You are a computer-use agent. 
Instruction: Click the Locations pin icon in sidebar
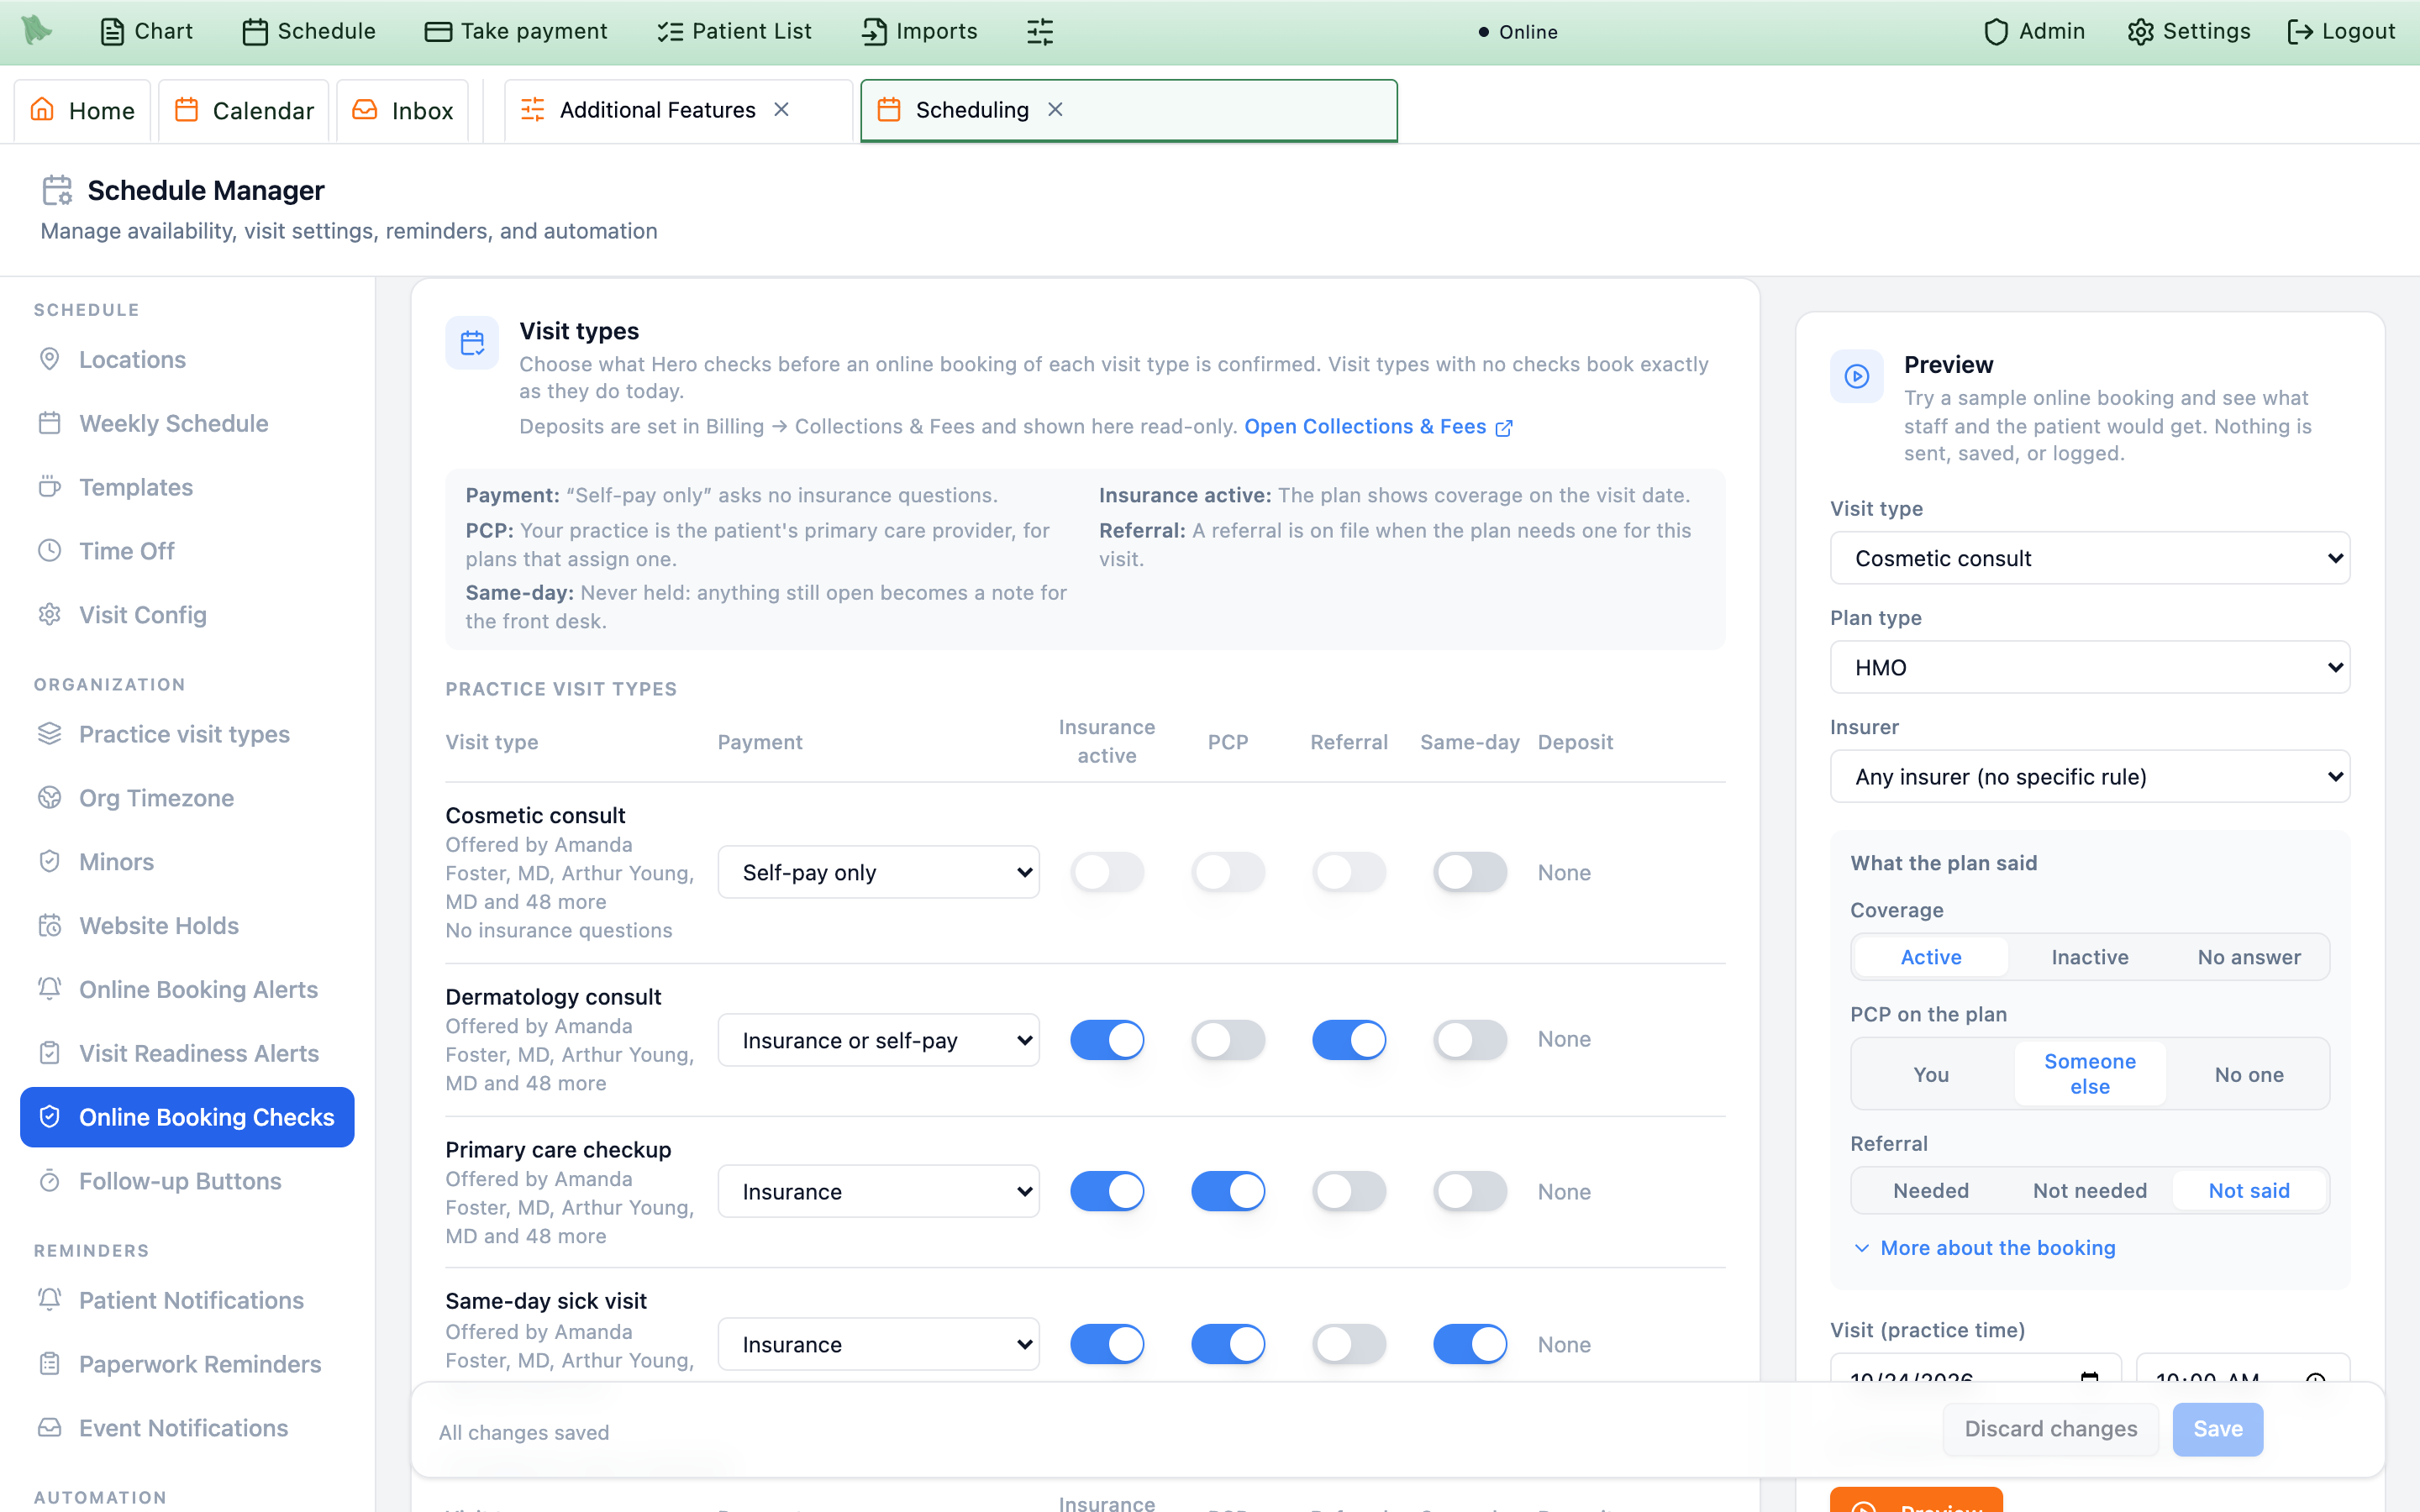click(x=49, y=359)
